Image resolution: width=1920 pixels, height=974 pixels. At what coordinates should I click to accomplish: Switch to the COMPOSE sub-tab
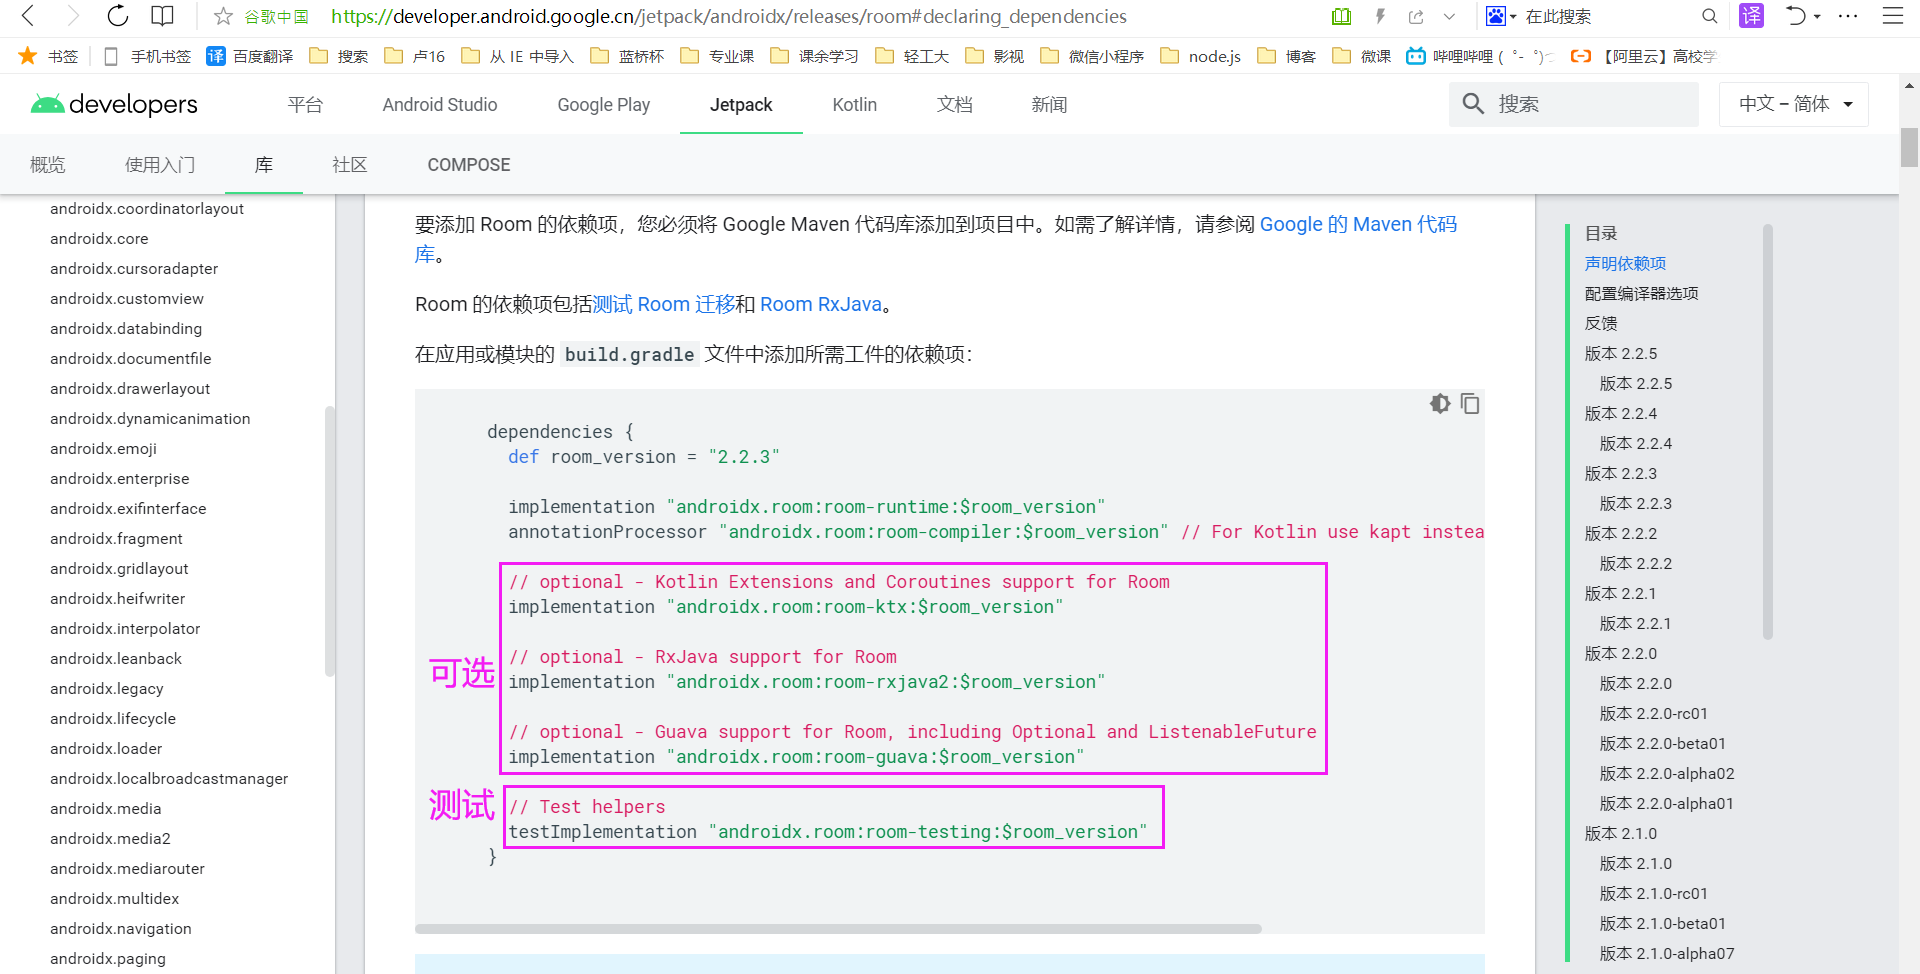pyautogui.click(x=469, y=165)
